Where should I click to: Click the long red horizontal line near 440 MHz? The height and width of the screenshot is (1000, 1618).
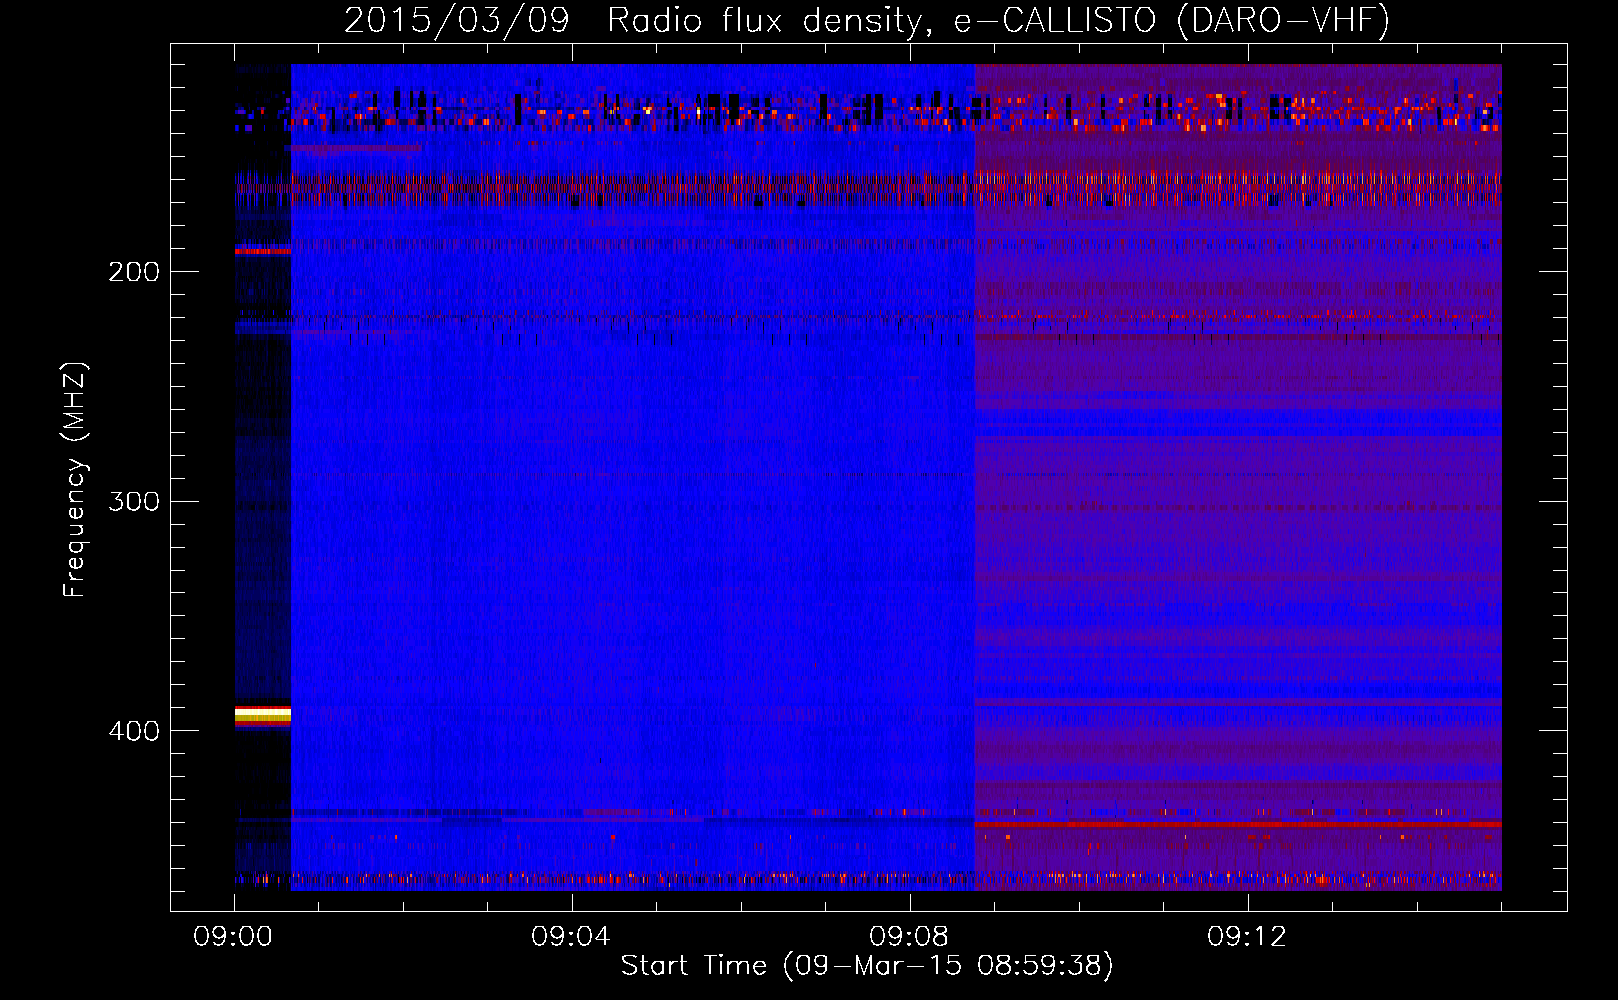coord(1238,824)
